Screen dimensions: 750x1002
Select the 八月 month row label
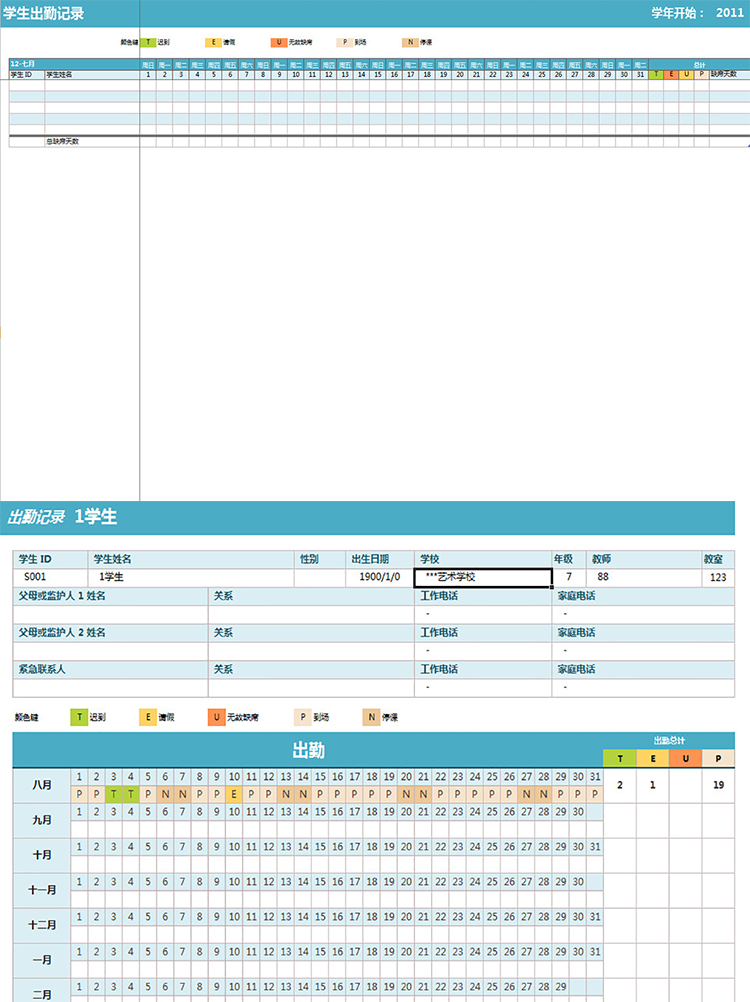coord(42,785)
